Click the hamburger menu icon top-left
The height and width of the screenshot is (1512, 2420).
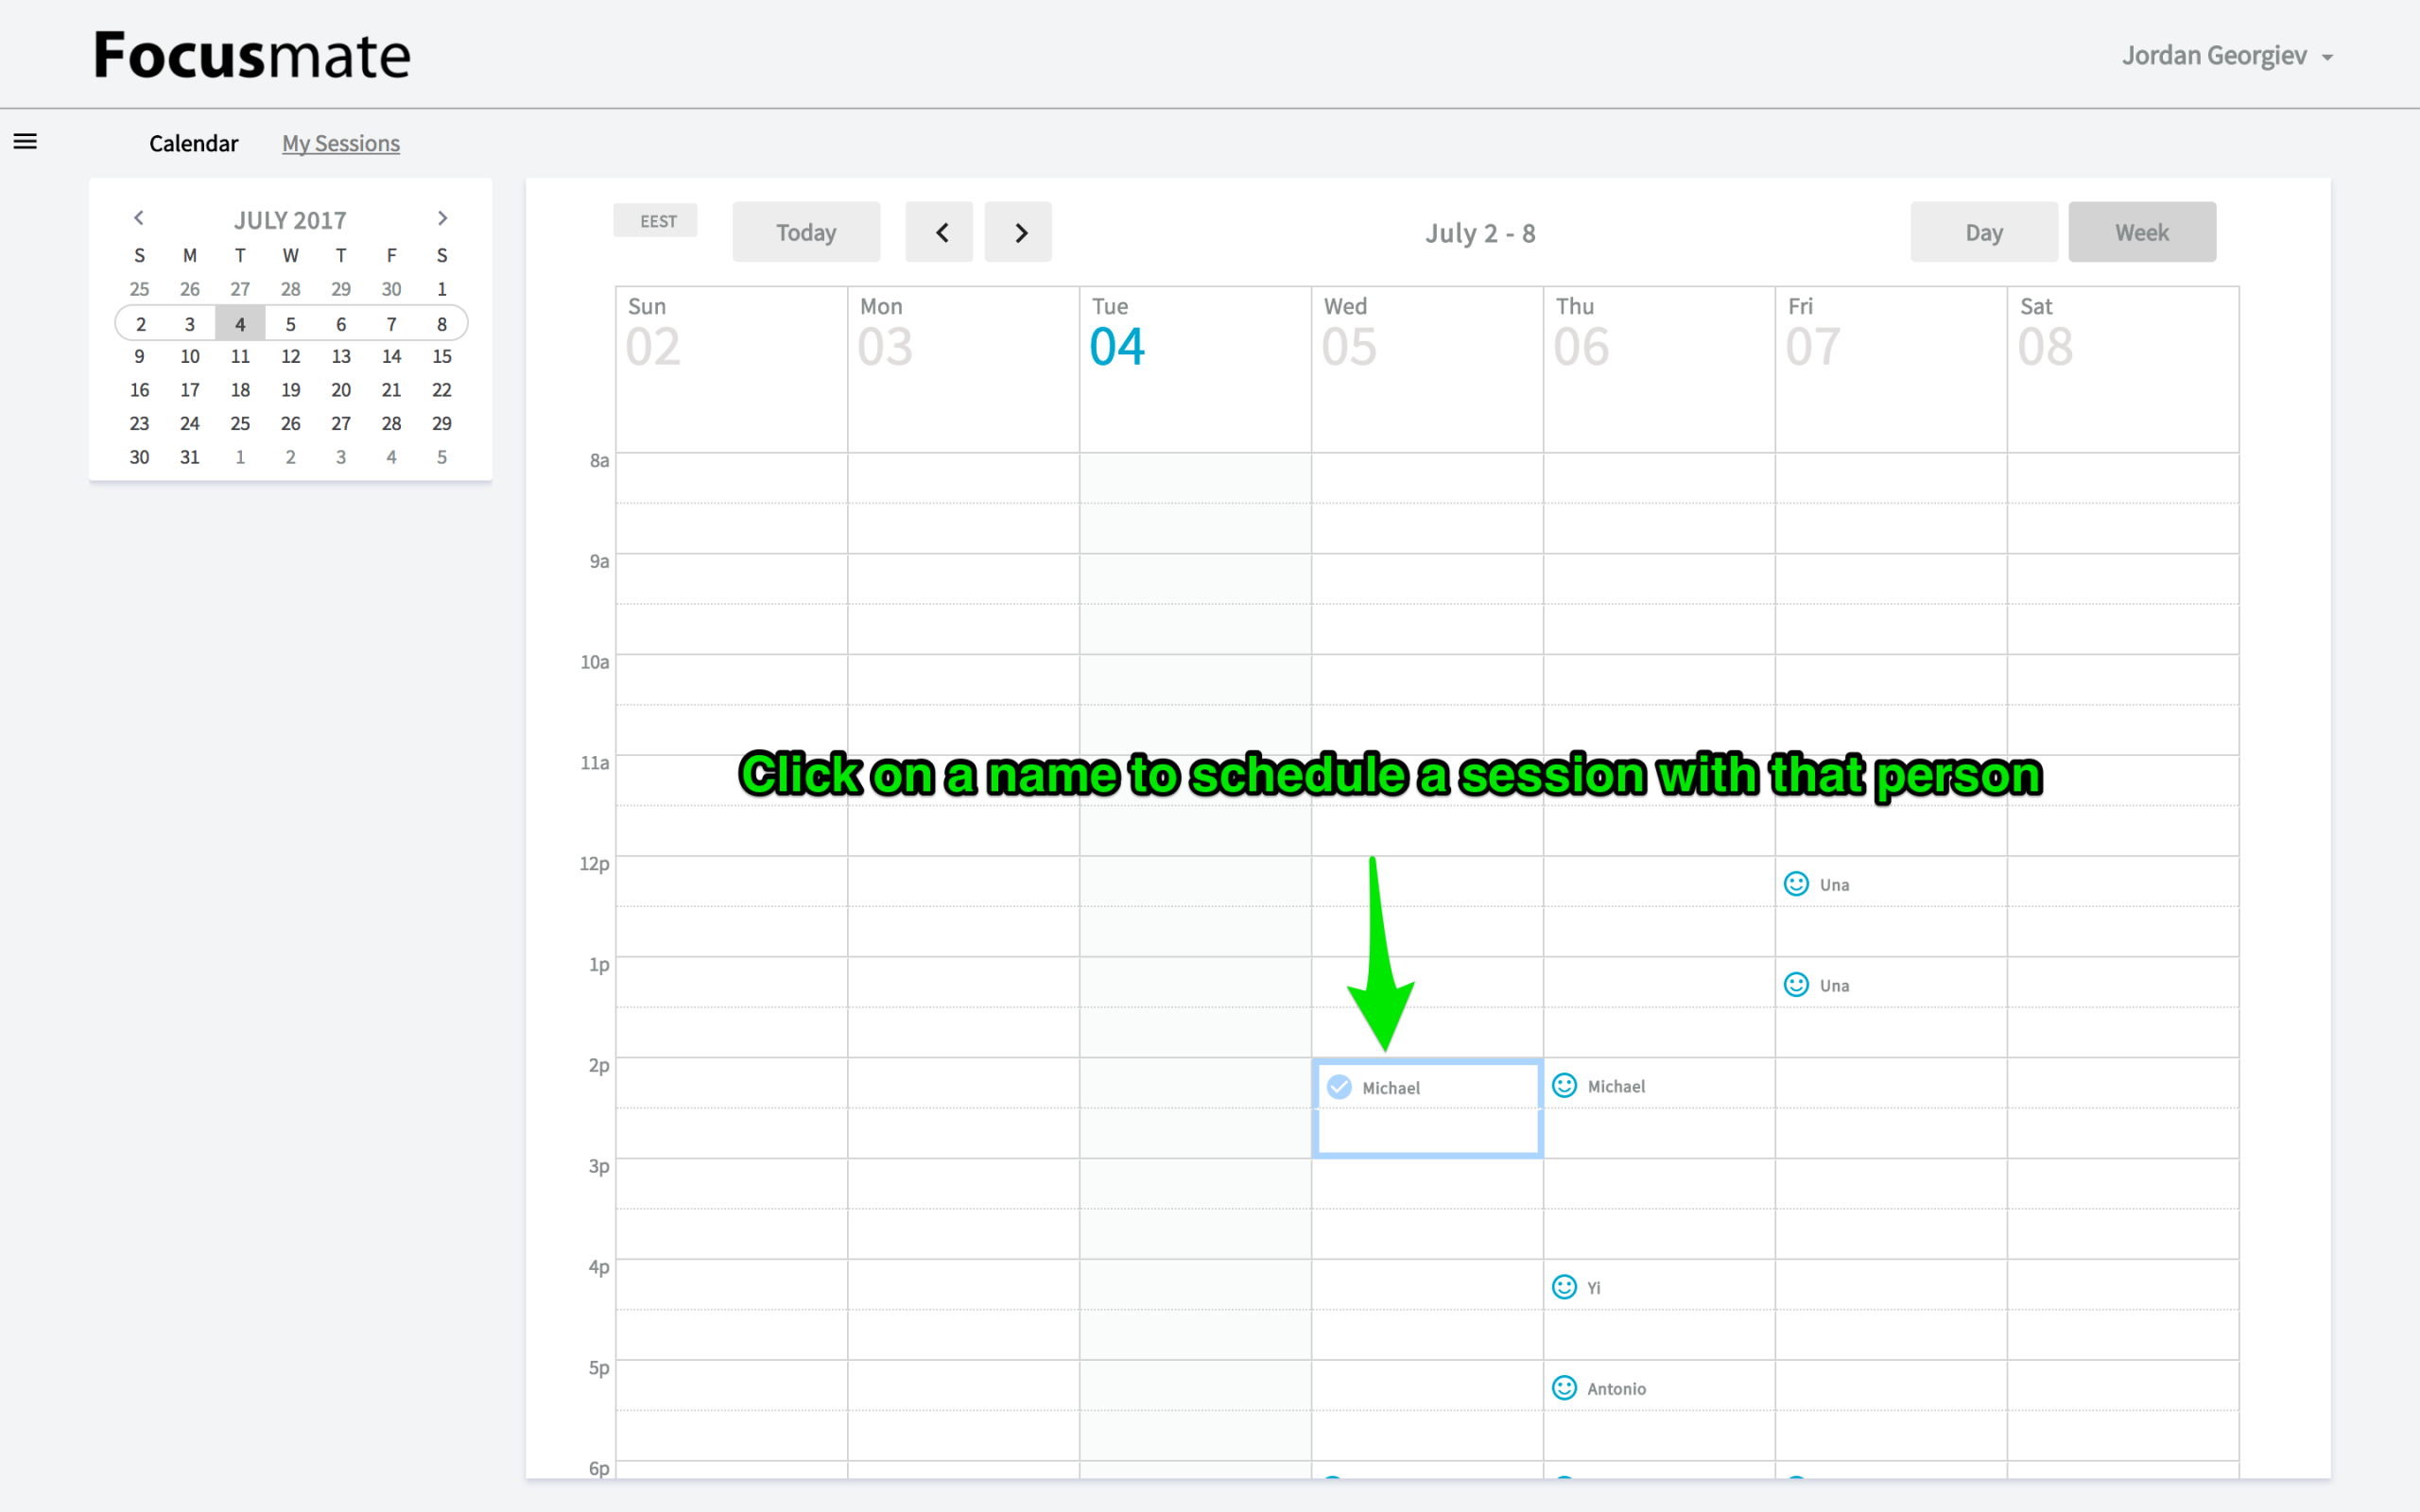click(25, 143)
